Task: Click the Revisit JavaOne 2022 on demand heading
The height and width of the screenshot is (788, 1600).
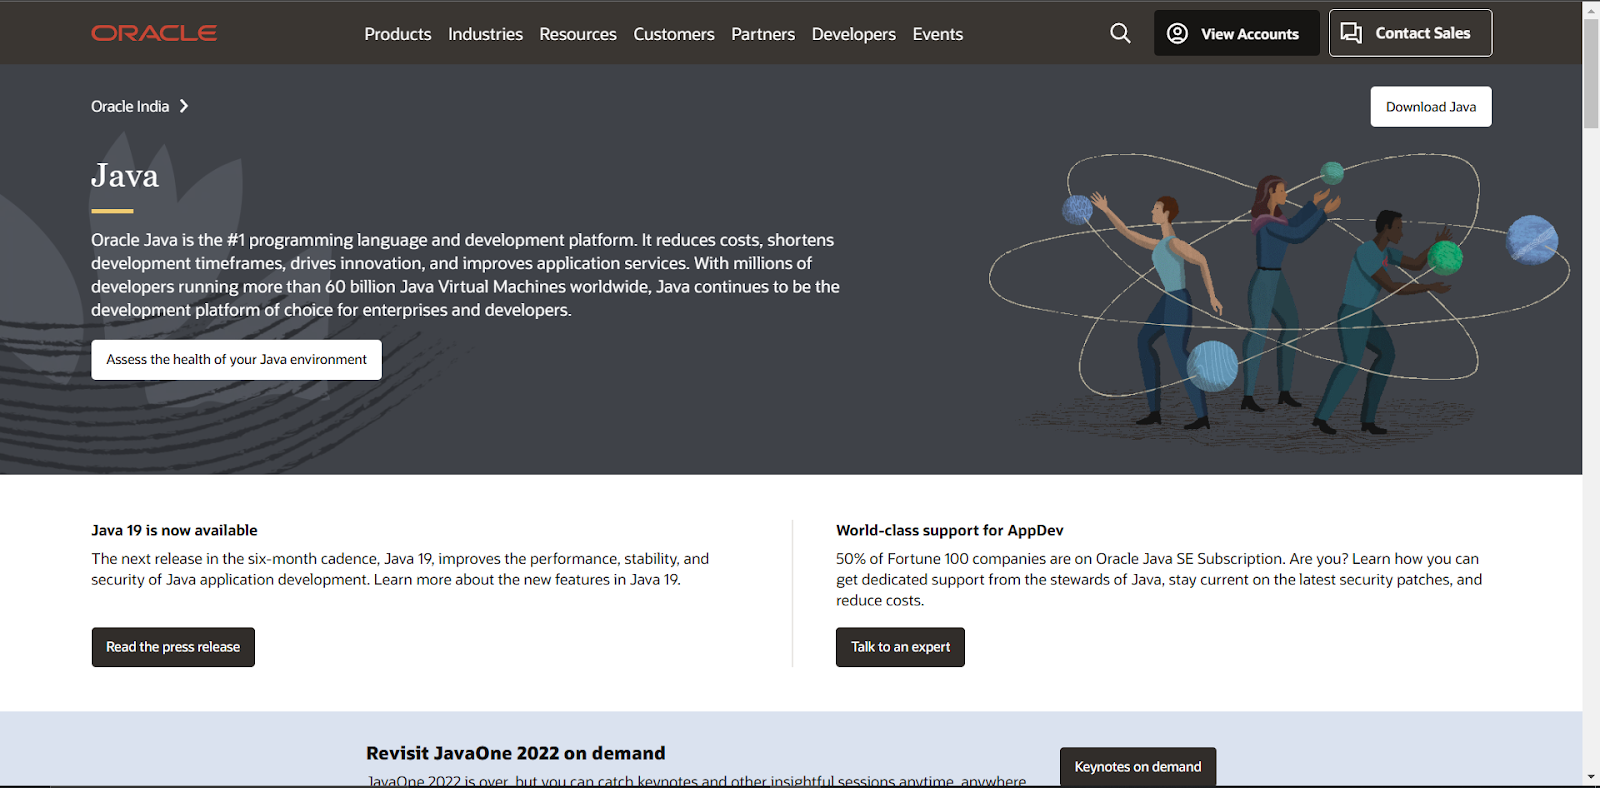Action: [515, 753]
